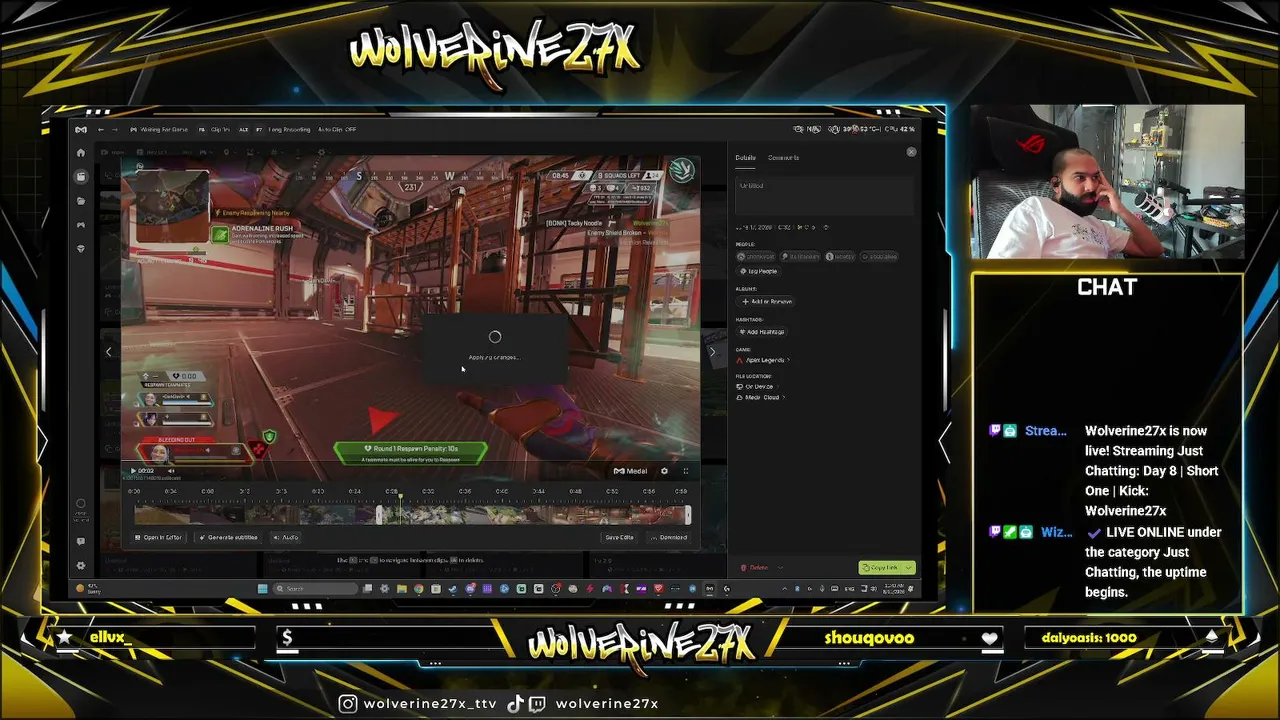Click the left trim handle on timeline
Image resolution: width=1280 pixels, height=720 pixels.
tap(379, 515)
